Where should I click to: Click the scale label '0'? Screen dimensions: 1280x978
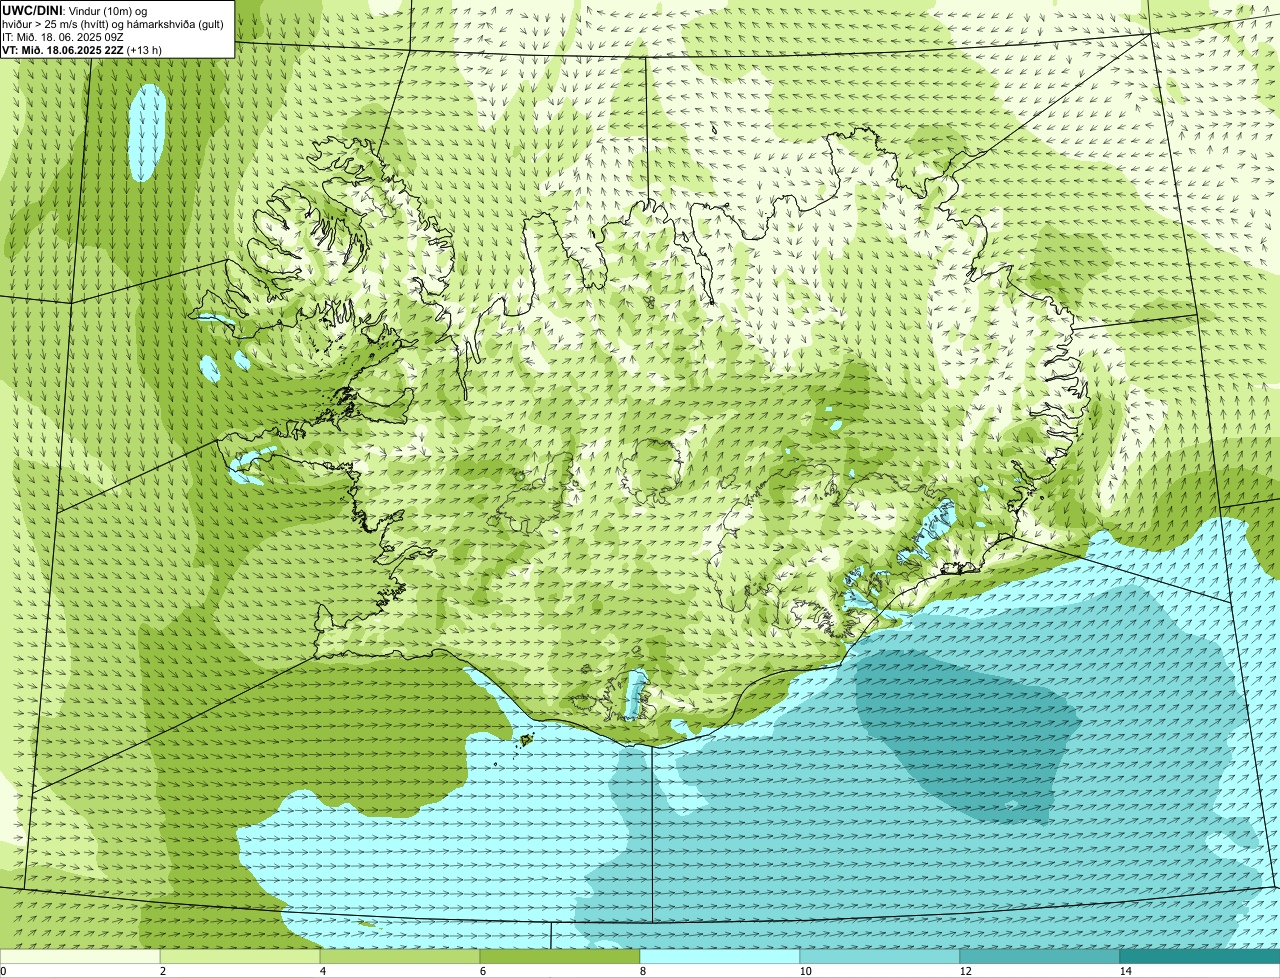(4, 971)
